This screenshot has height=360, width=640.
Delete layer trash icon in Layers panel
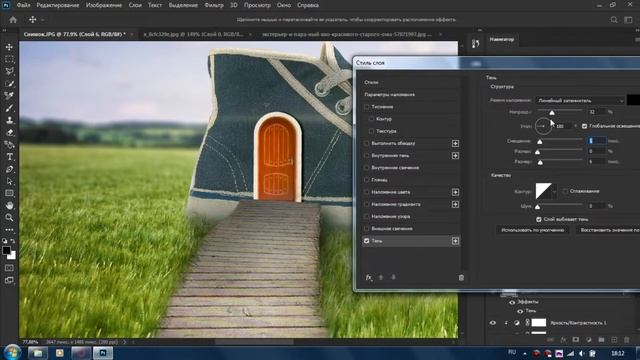pos(627,340)
